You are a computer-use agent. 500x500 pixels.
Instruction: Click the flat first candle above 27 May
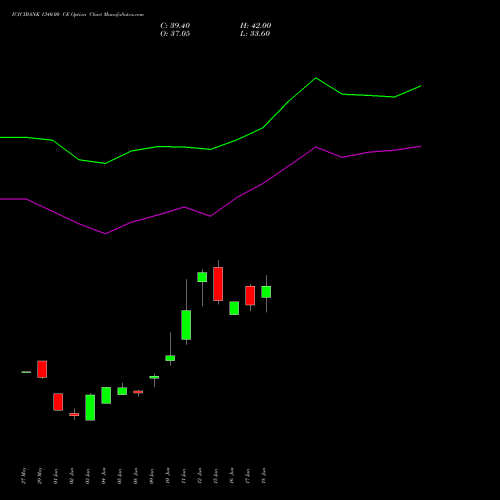click(26, 372)
